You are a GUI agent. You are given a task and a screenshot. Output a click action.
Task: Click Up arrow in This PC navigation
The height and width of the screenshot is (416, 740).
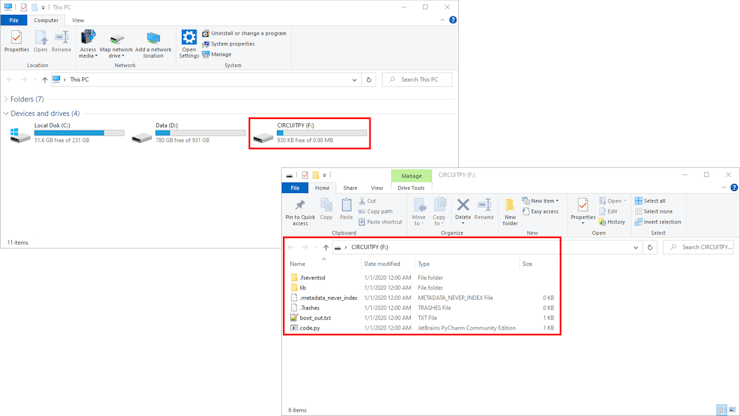44,80
